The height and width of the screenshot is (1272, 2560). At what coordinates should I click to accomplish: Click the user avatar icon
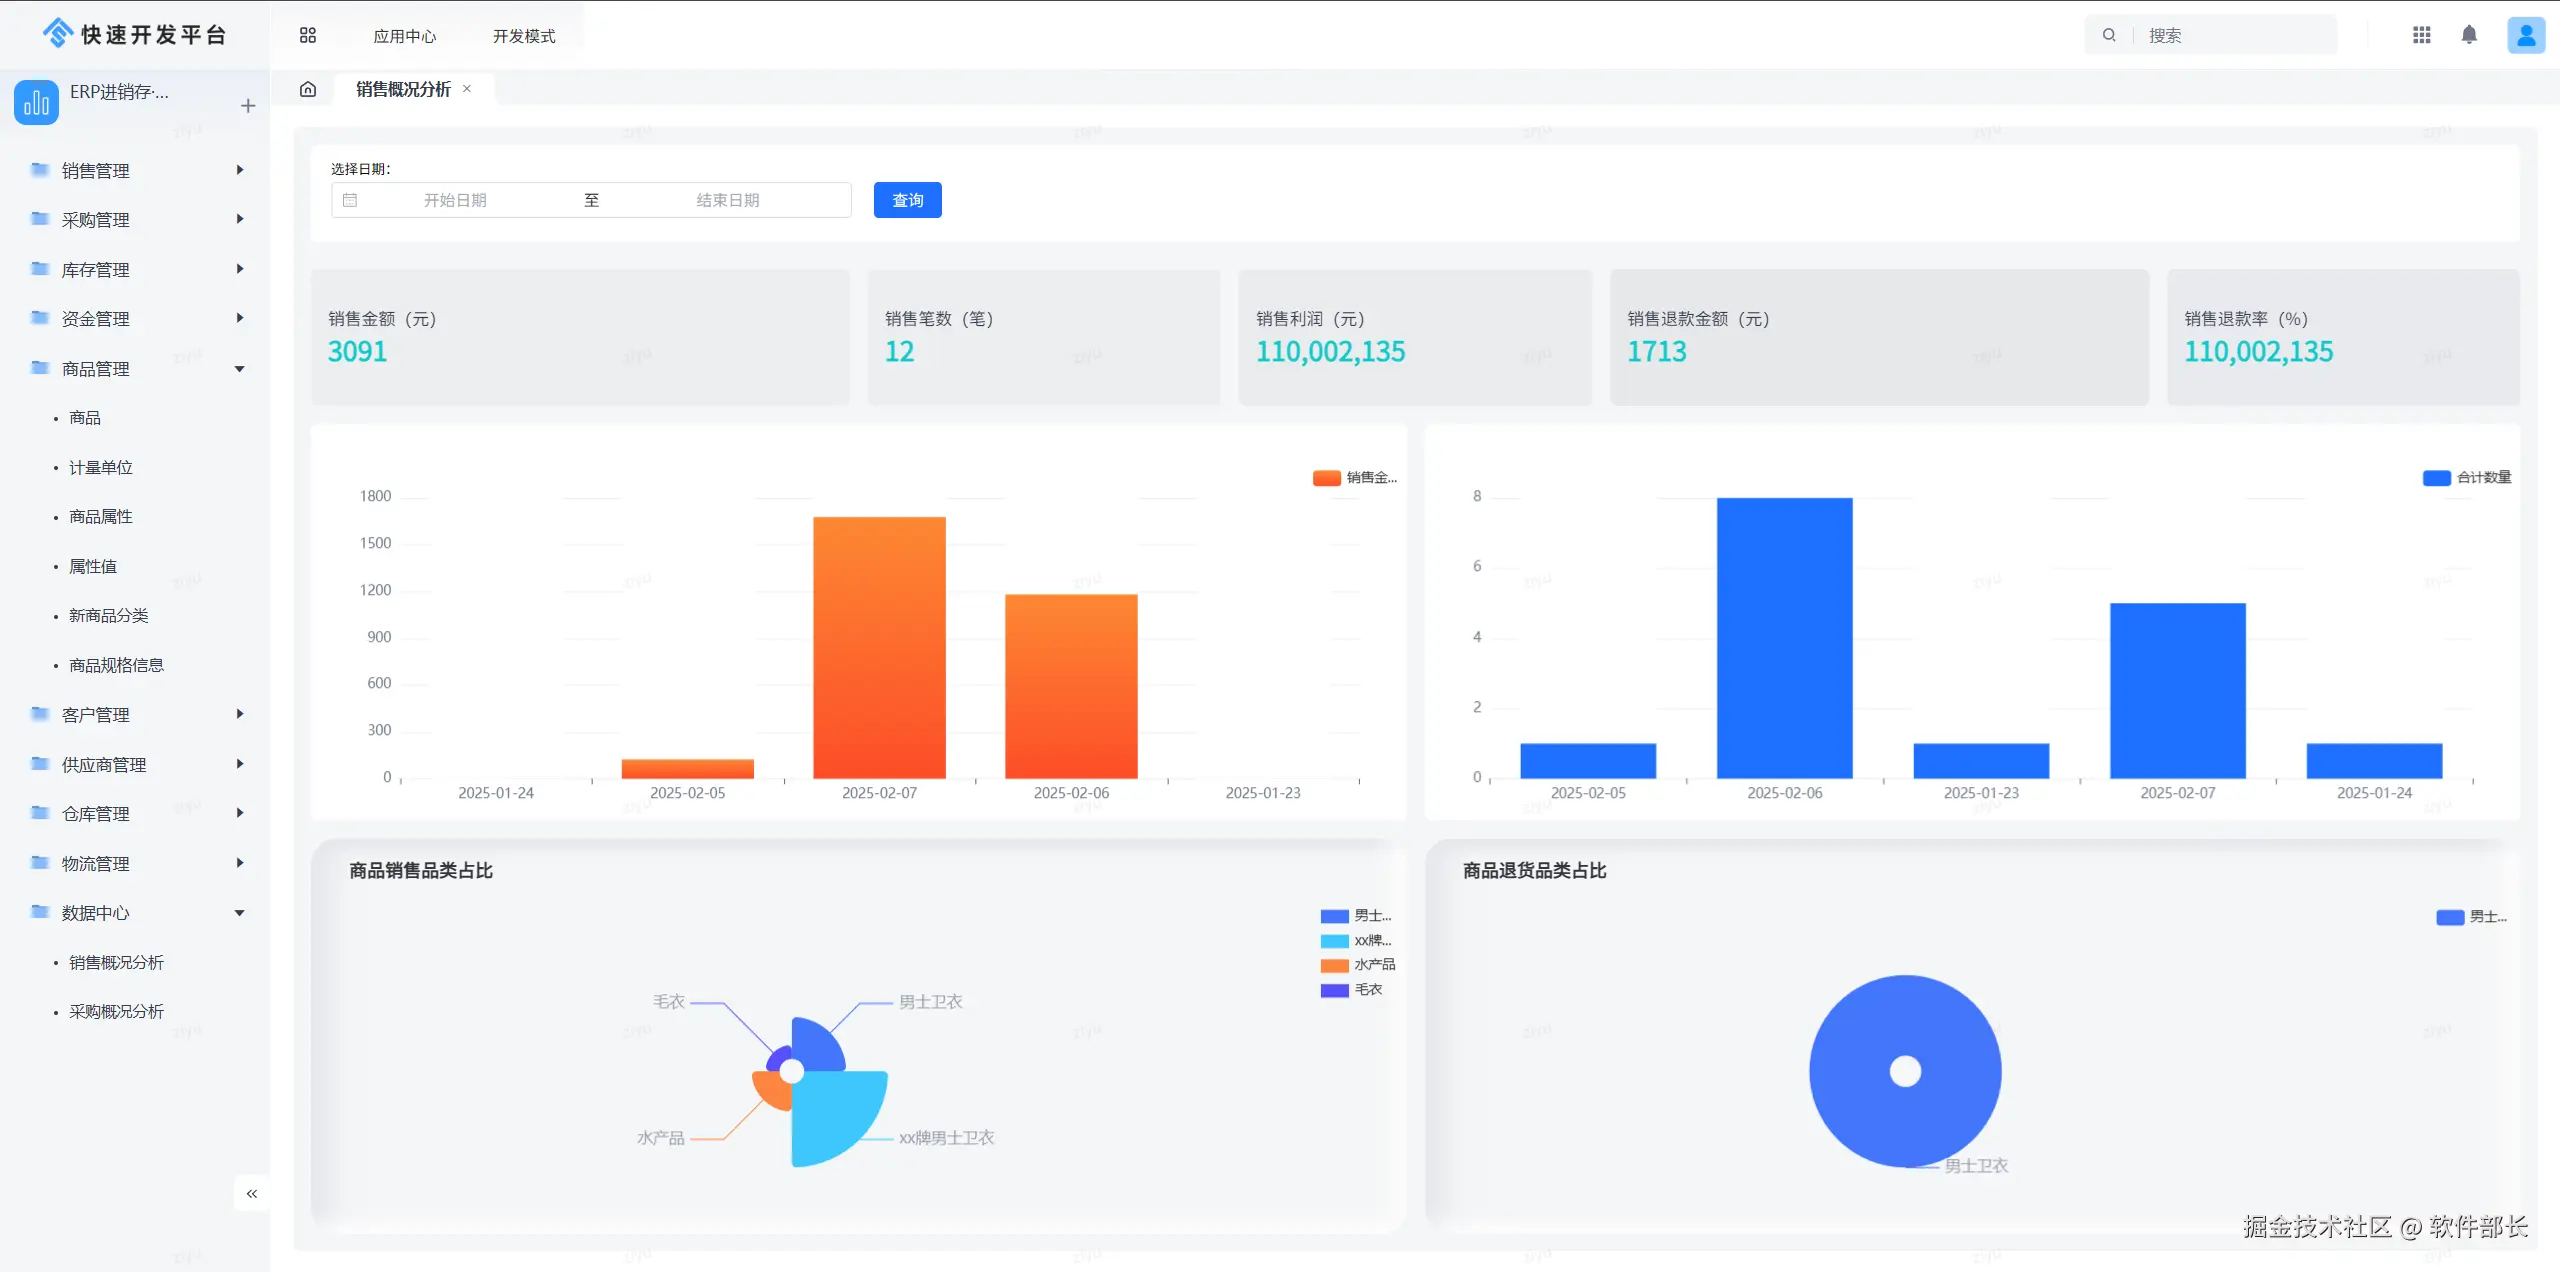(2525, 35)
